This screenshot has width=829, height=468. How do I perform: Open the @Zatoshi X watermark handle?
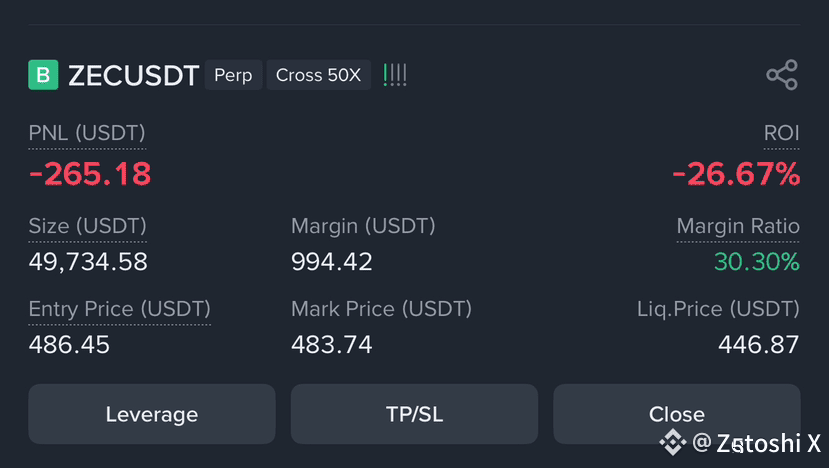(756, 443)
